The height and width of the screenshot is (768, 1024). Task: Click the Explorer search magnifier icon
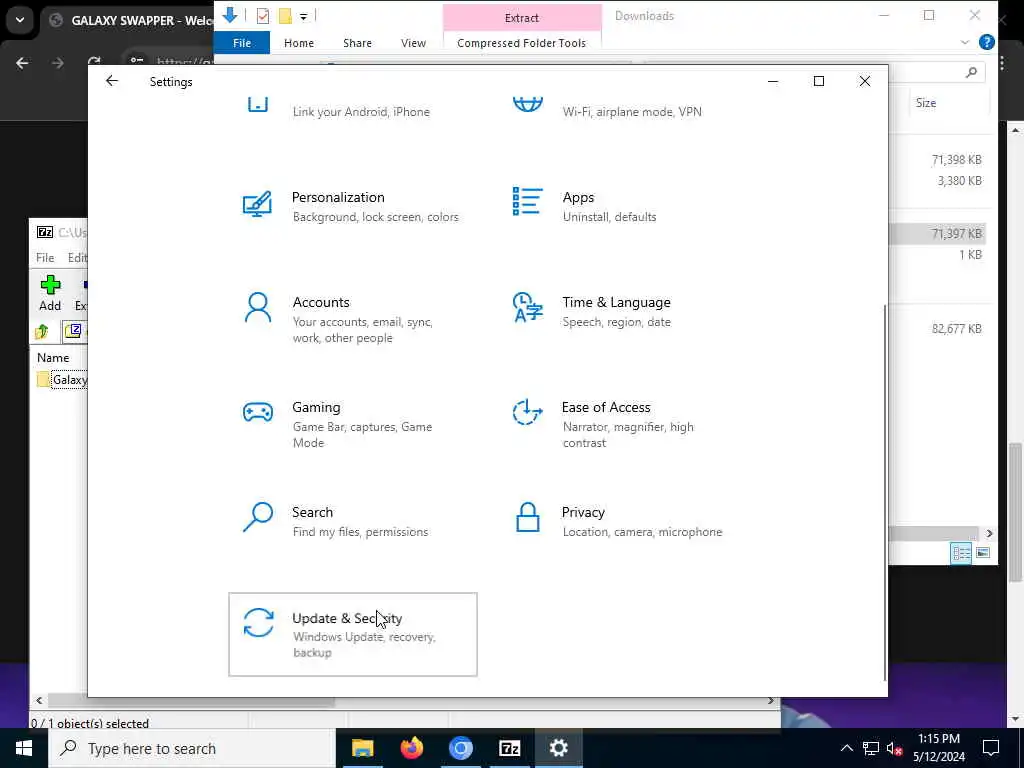(971, 72)
